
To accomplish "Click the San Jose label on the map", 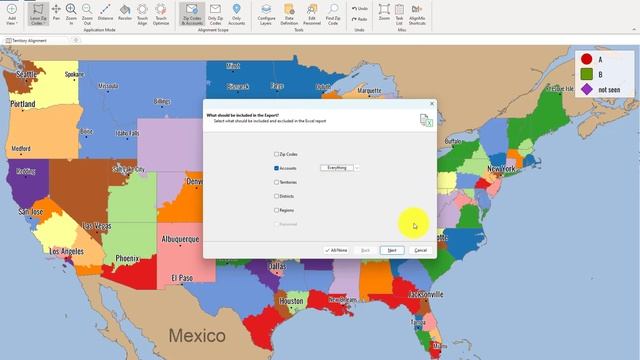I will 31,211.
